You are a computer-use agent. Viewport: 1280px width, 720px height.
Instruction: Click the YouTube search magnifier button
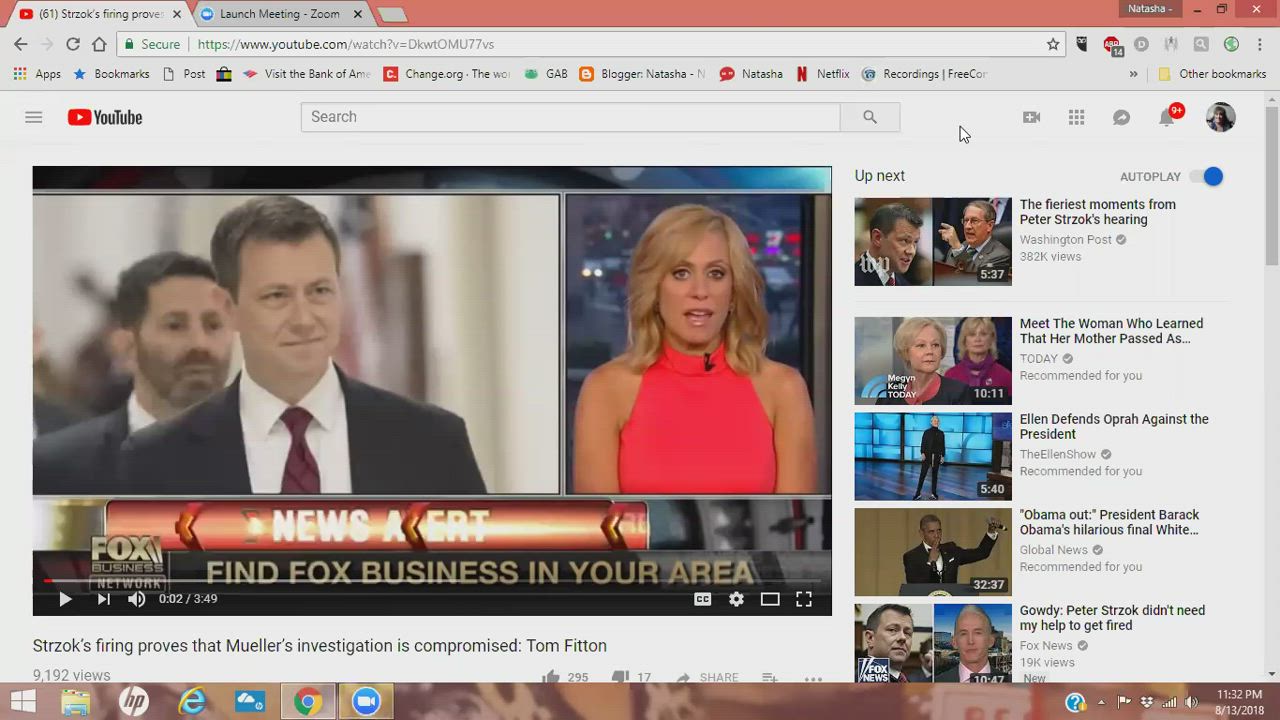(869, 117)
